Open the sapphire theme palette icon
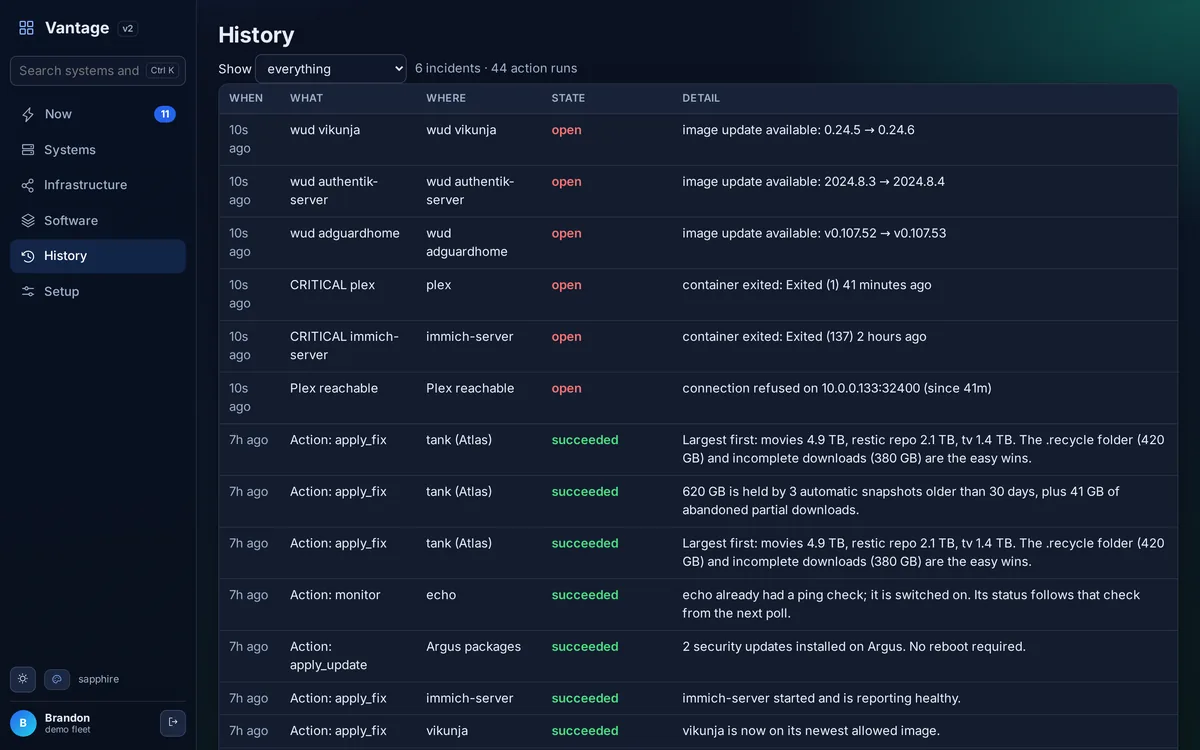This screenshot has height=750, width=1200. (57, 679)
